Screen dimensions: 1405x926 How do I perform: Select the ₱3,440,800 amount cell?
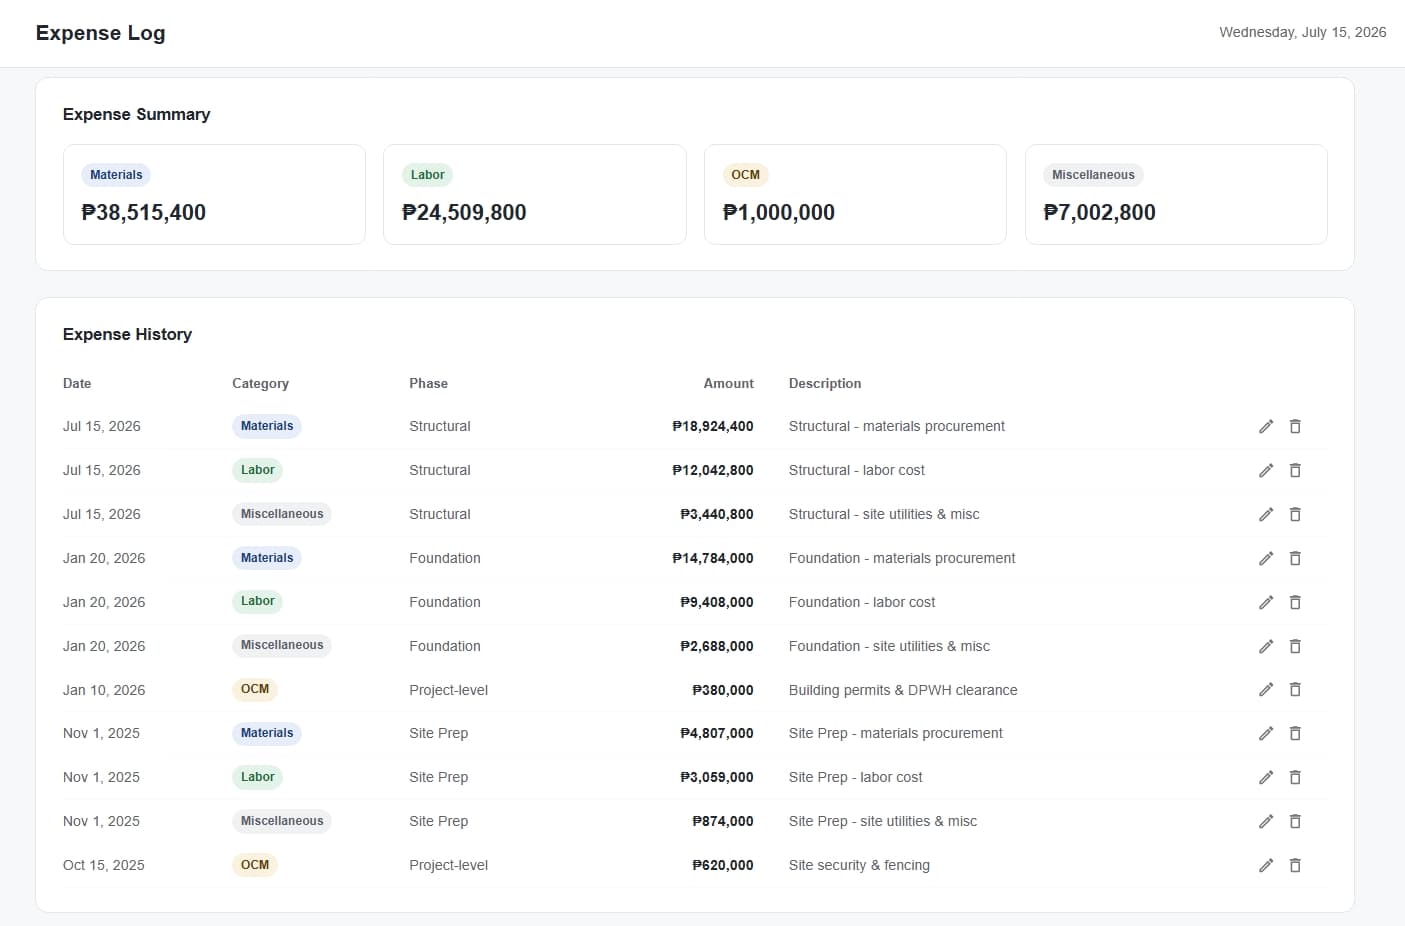click(x=717, y=514)
